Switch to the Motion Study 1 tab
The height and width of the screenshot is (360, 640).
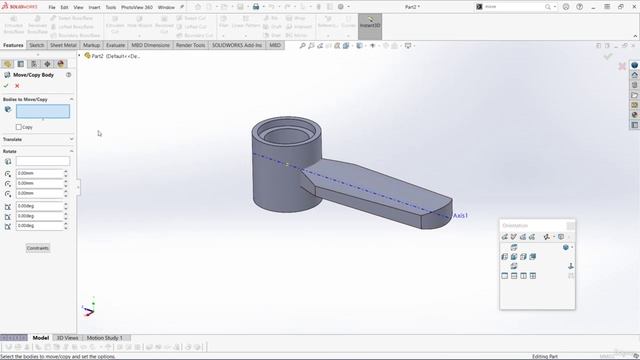point(104,338)
